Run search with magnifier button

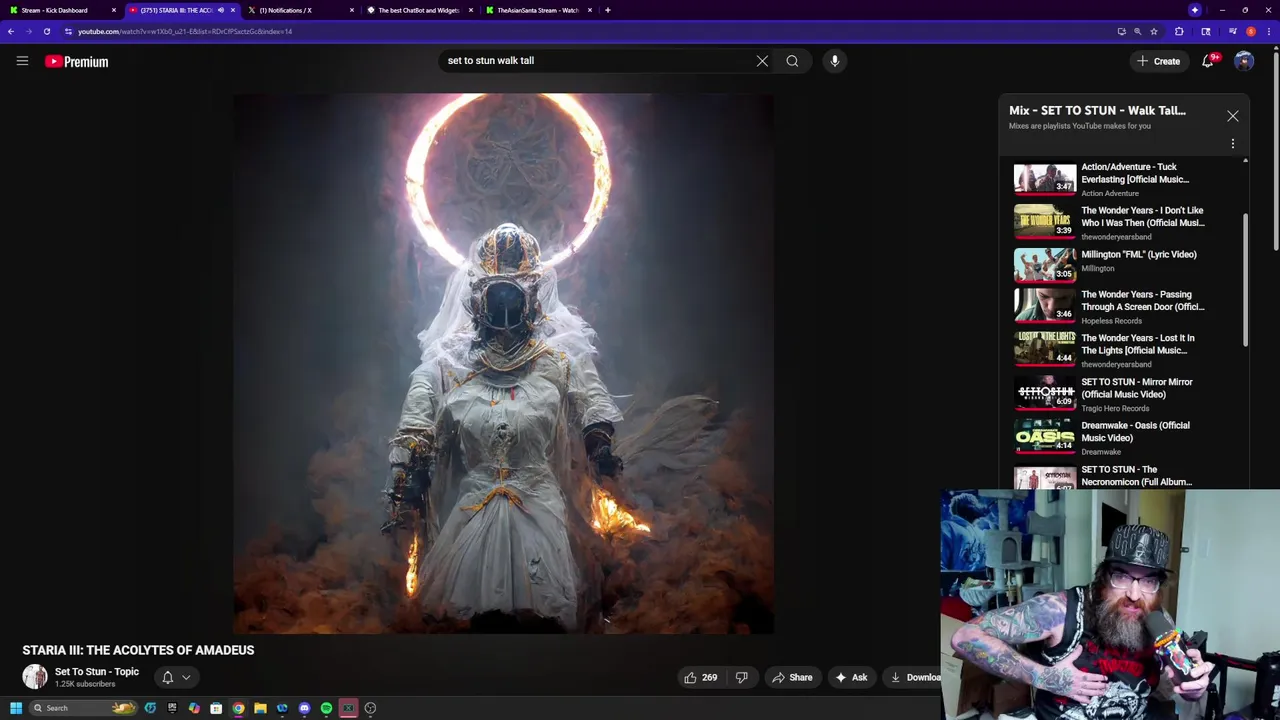pyautogui.click(x=792, y=61)
